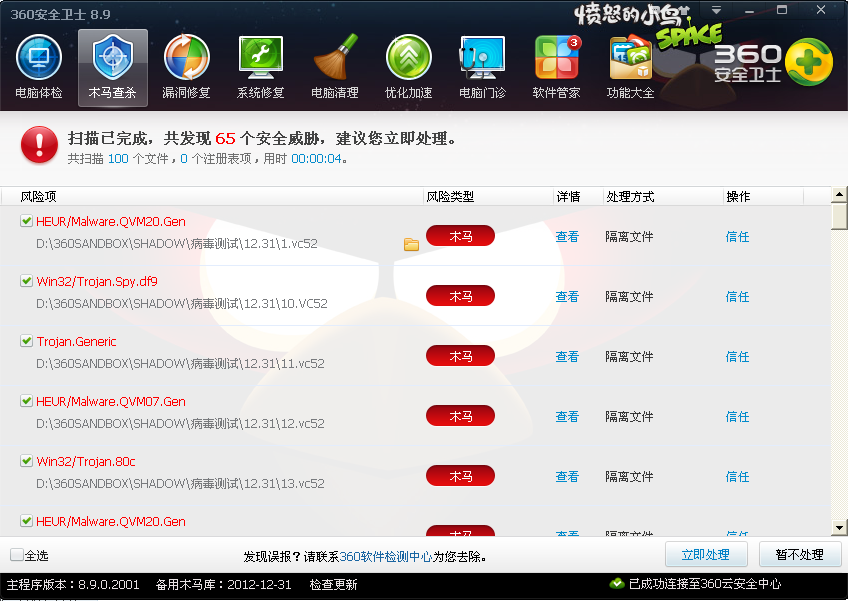Uncheck the Trojan.Generic checkbox
848x601 pixels.
[26, 341]
